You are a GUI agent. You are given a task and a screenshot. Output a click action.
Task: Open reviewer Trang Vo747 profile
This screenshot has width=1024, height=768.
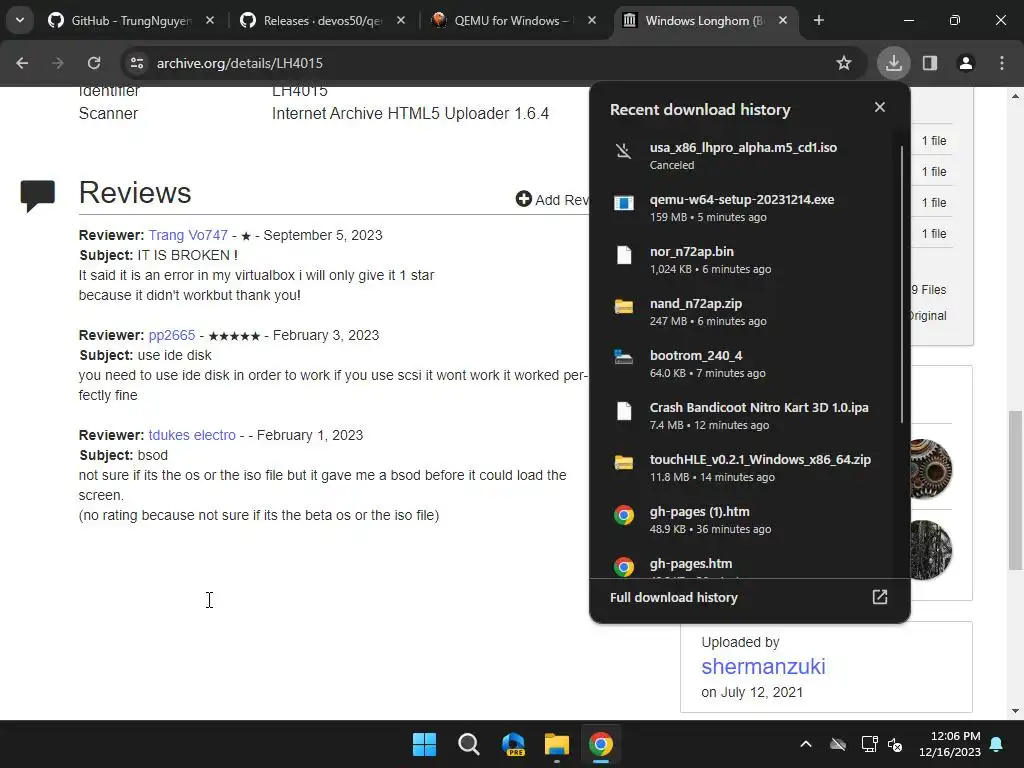coord(188,235)
